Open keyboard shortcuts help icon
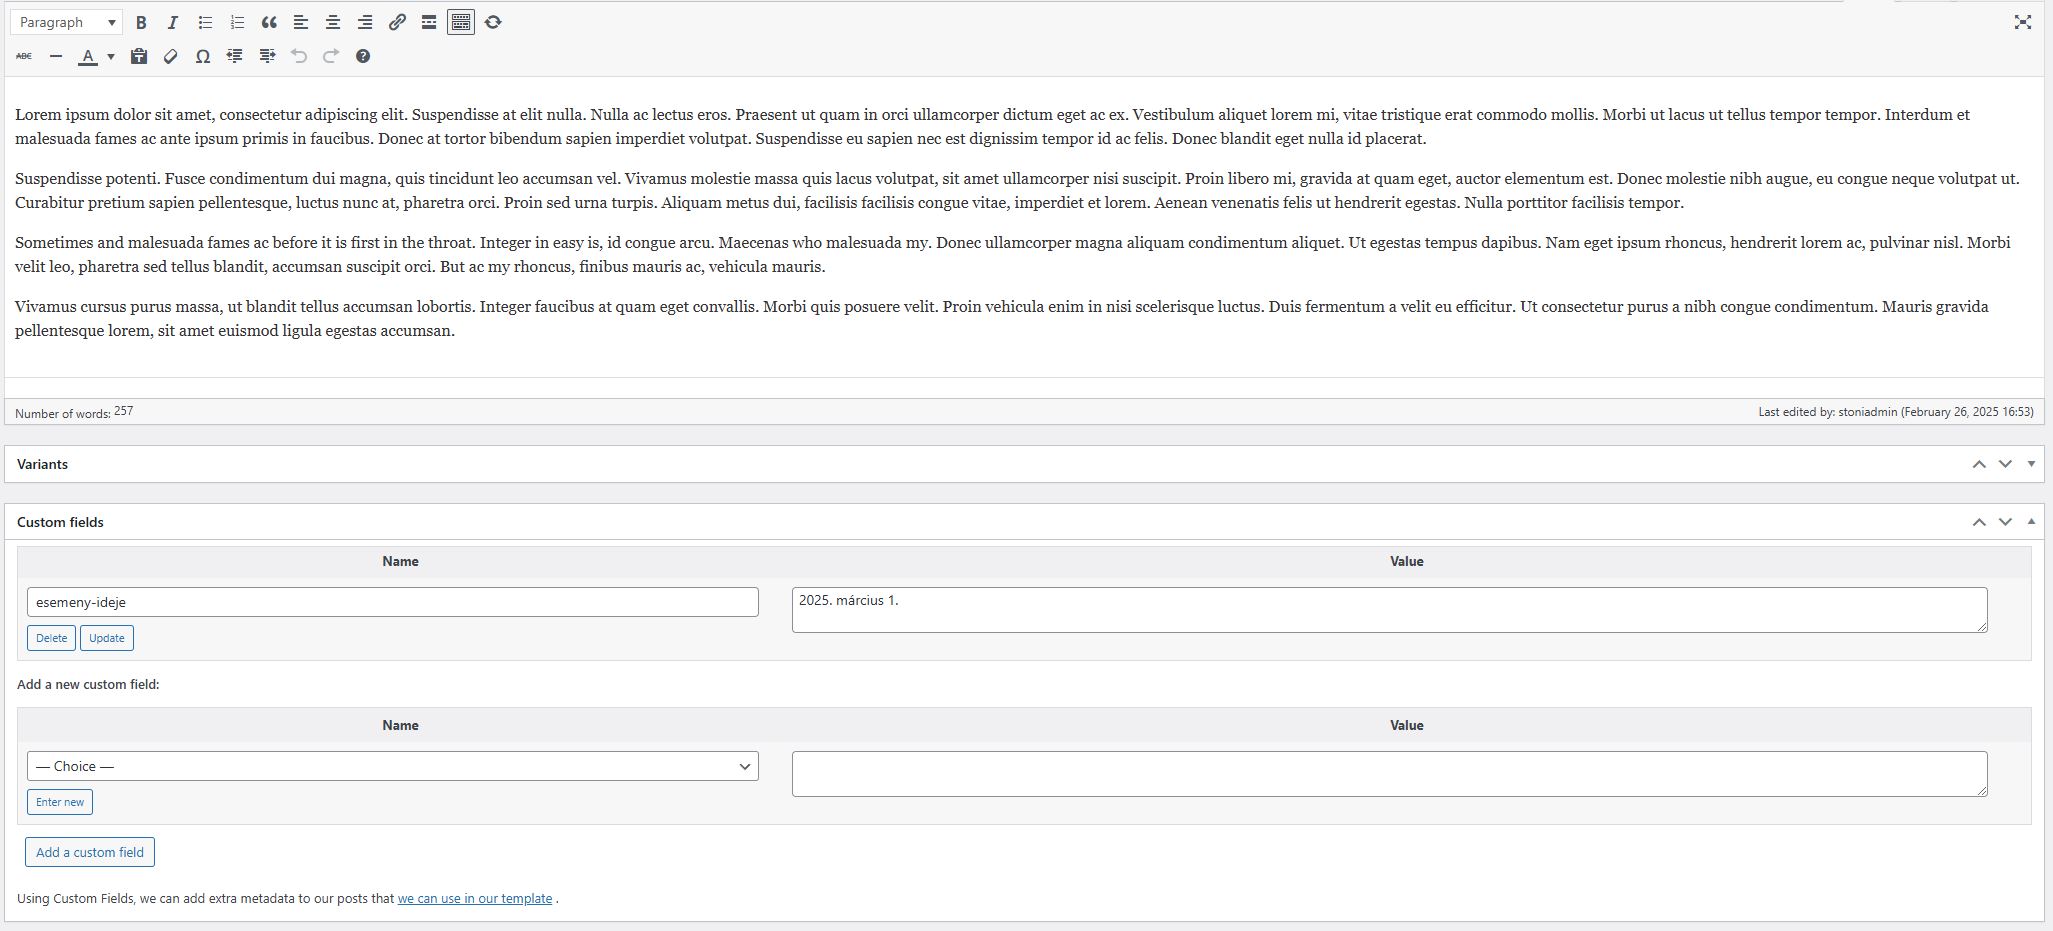This screenshot has width=2053, height=931. 363,56
